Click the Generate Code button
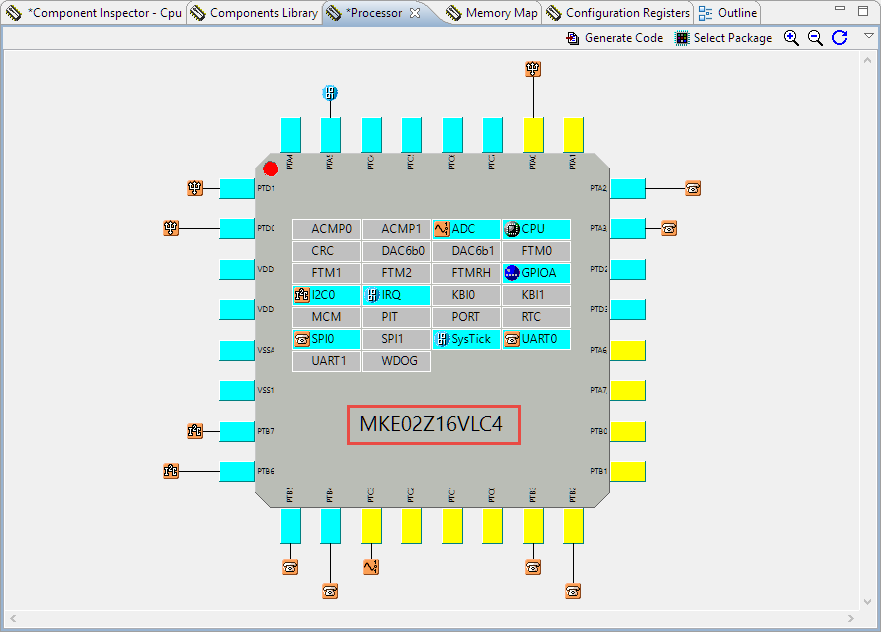This screenshot has width=881, height=632. 615,38
